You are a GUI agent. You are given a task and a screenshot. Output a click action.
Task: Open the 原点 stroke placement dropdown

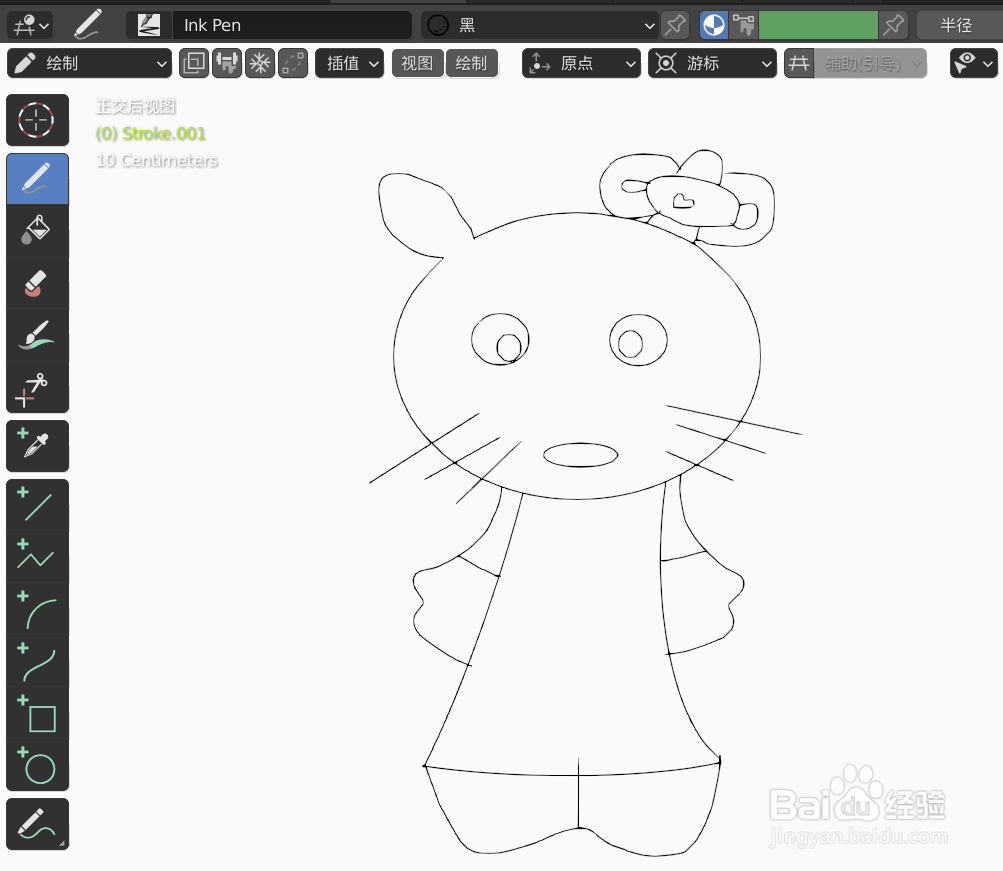(581, 63)
